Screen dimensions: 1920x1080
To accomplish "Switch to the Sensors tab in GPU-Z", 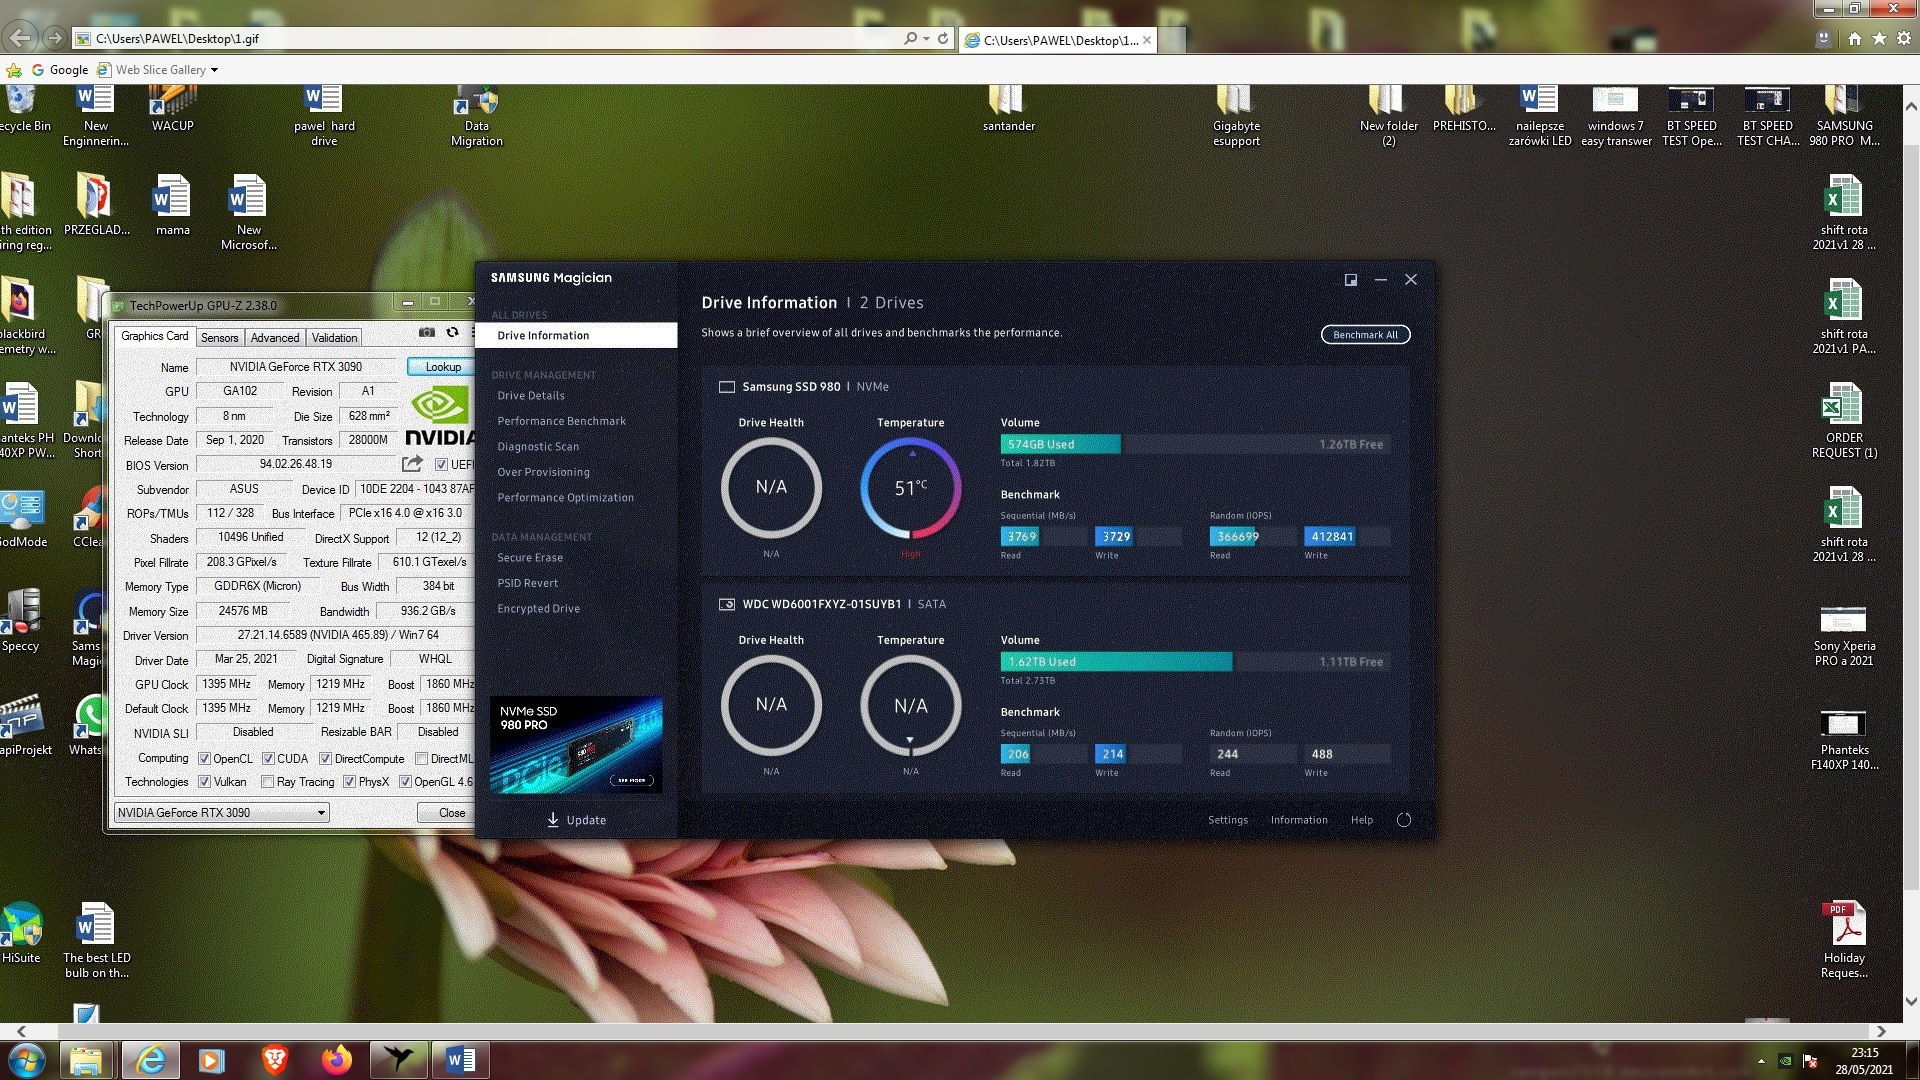I will [220, 338].
